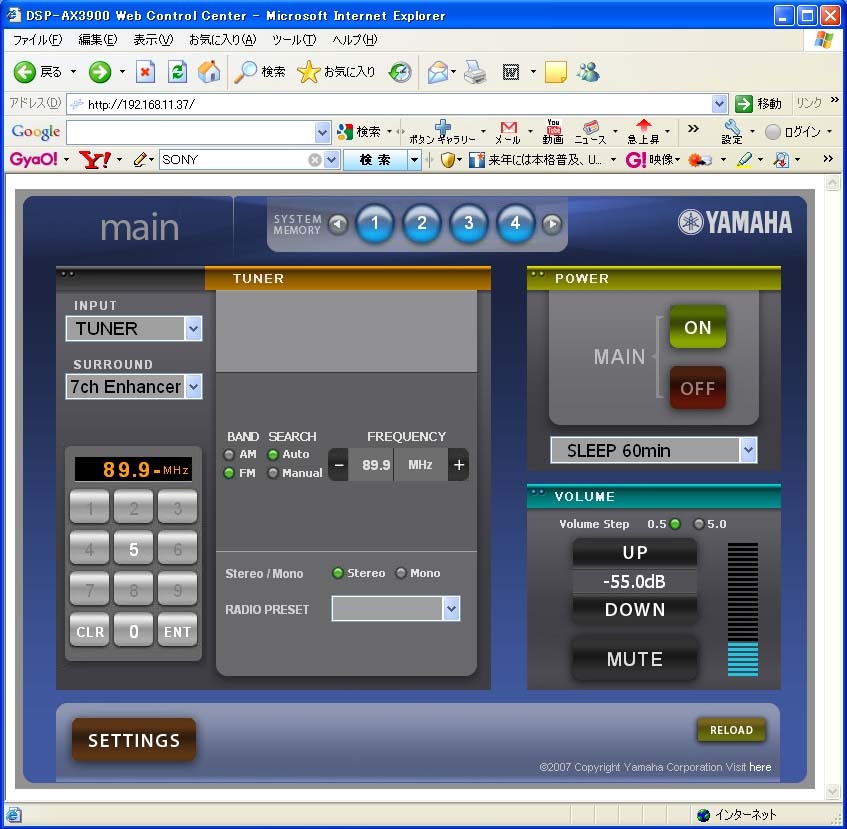Lower volume with the DOWN button

coord(635,610)
